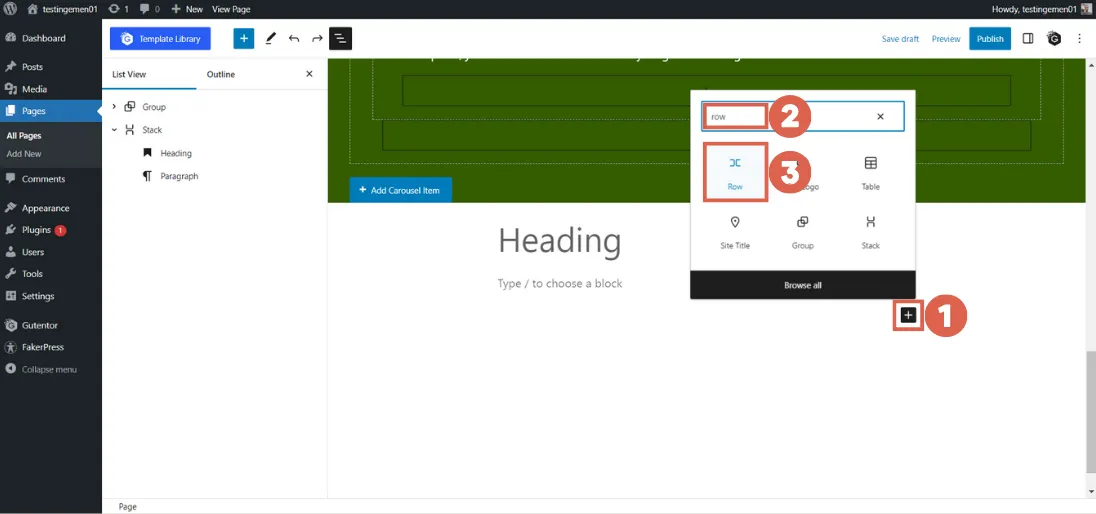The height and width of the screenshot is (514, 1096).
Task: Click the Redo arrow
Action: click(317, 38)
